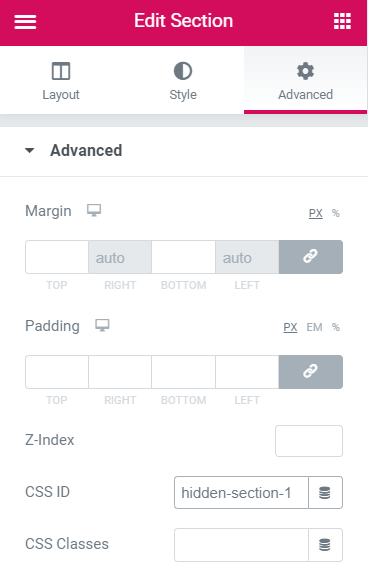Choose EM unit for Padding

pos(314,327)
